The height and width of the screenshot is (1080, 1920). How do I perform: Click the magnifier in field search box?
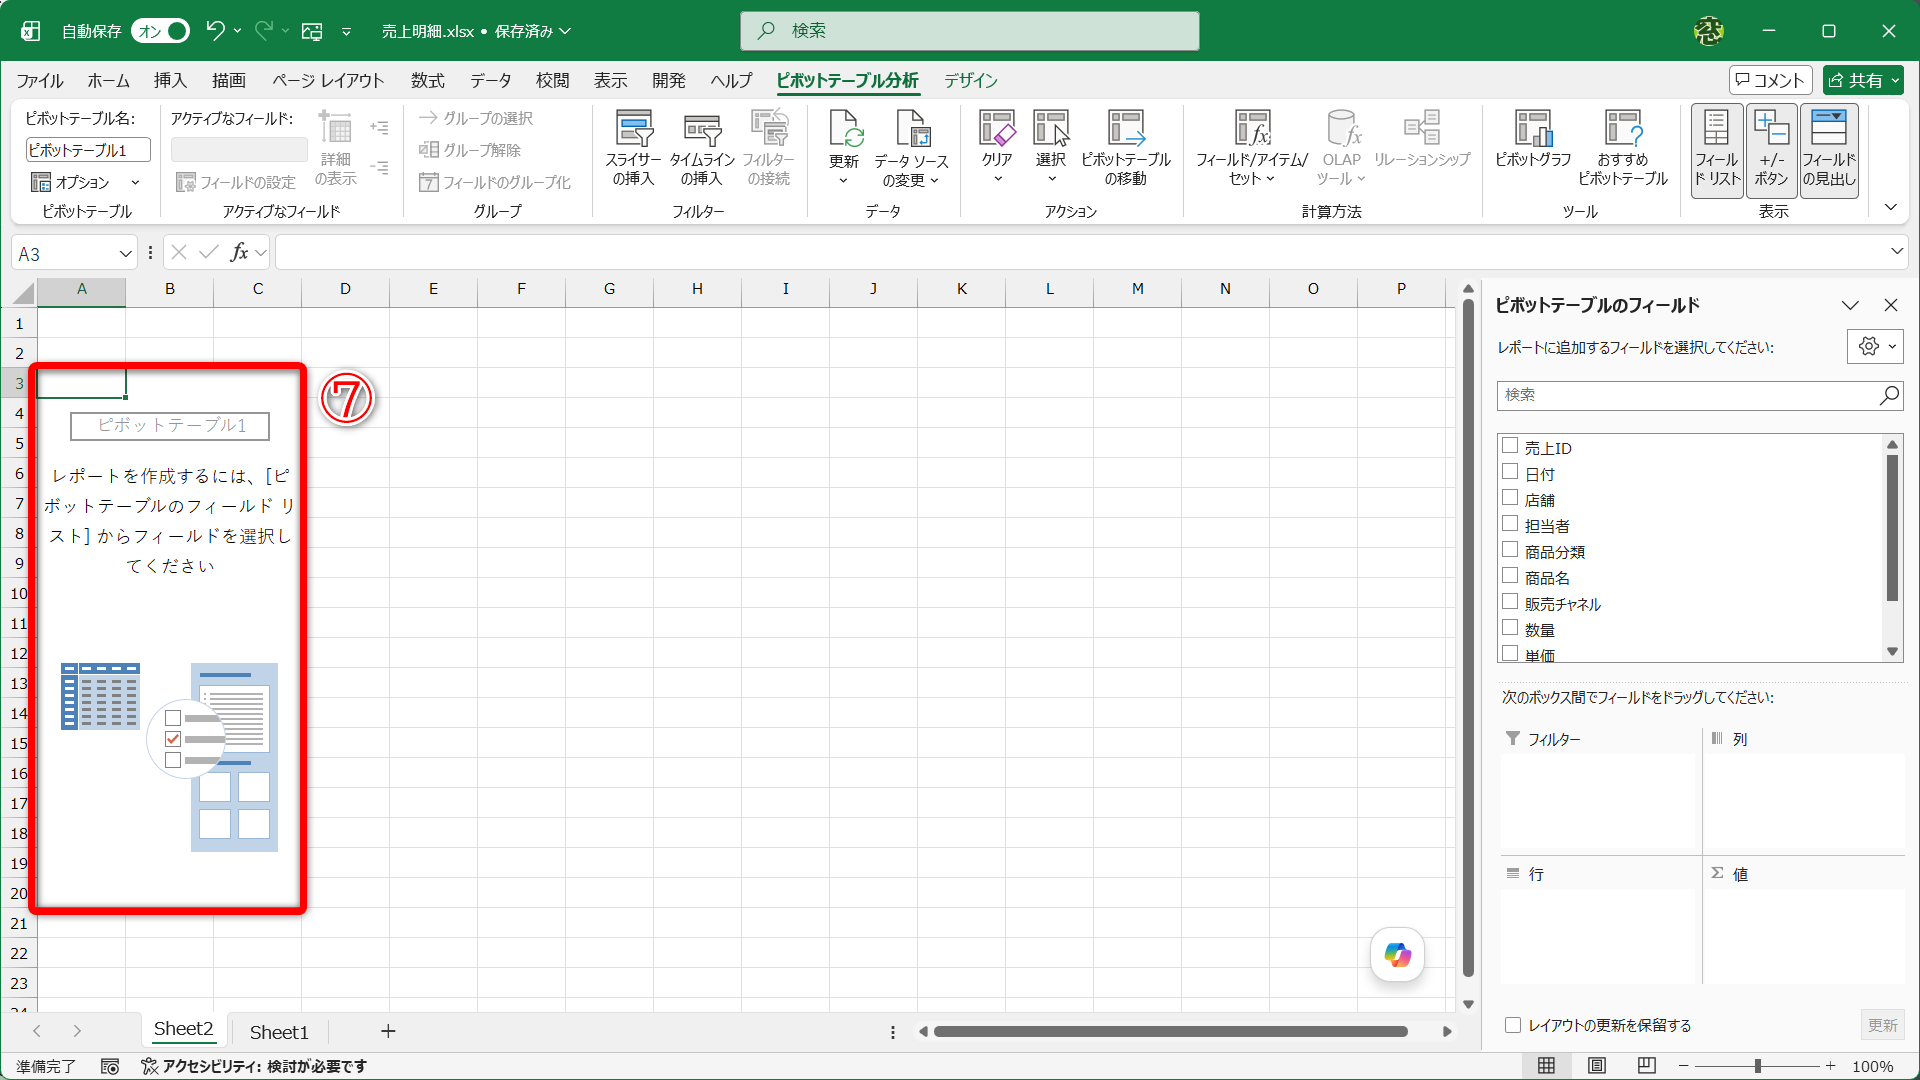click(1889, 395)
